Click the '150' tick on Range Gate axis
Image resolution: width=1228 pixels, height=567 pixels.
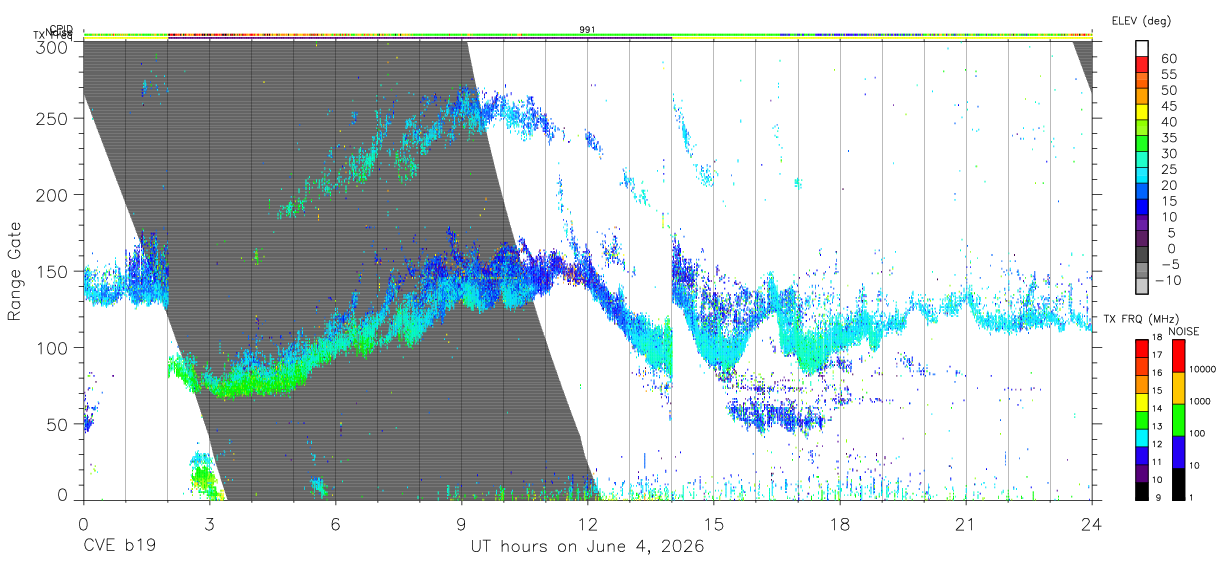click(x=52, y=271)
